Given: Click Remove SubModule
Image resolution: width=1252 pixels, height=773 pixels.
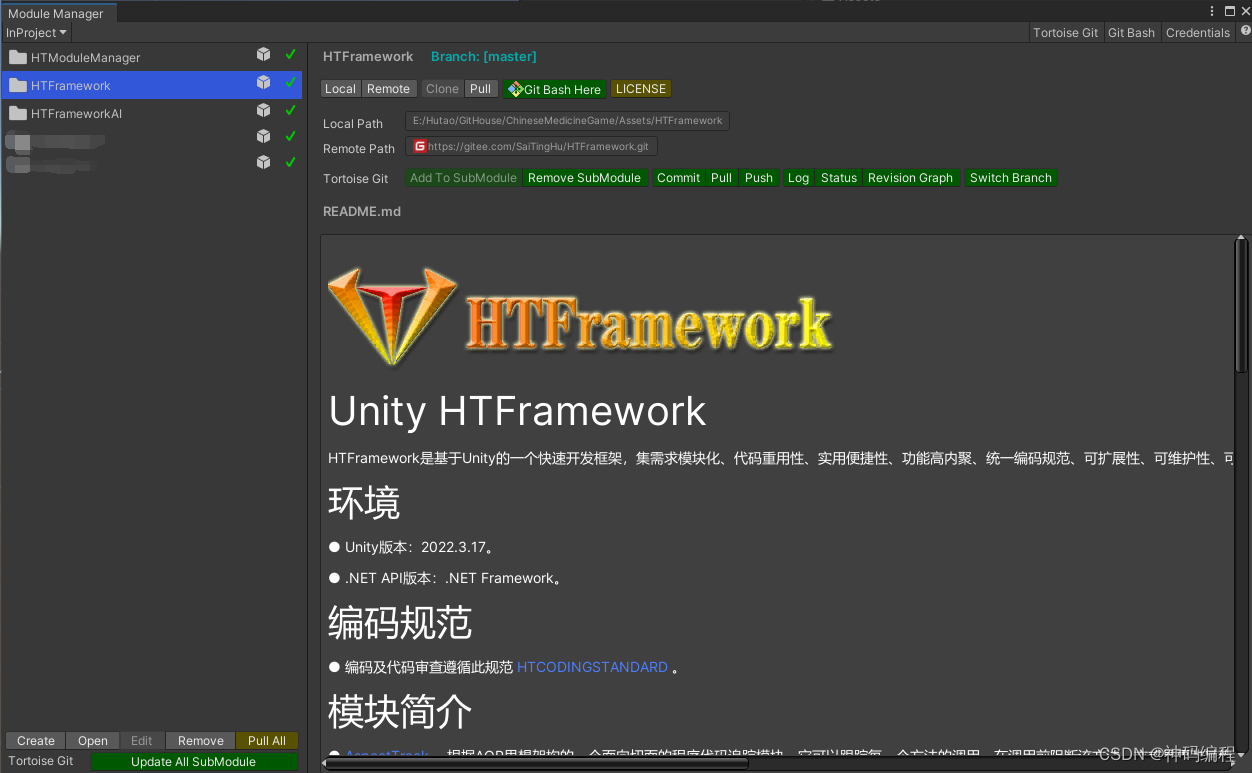Looking at the screenshot, I should pyautogui.click(x=584, y=178).
